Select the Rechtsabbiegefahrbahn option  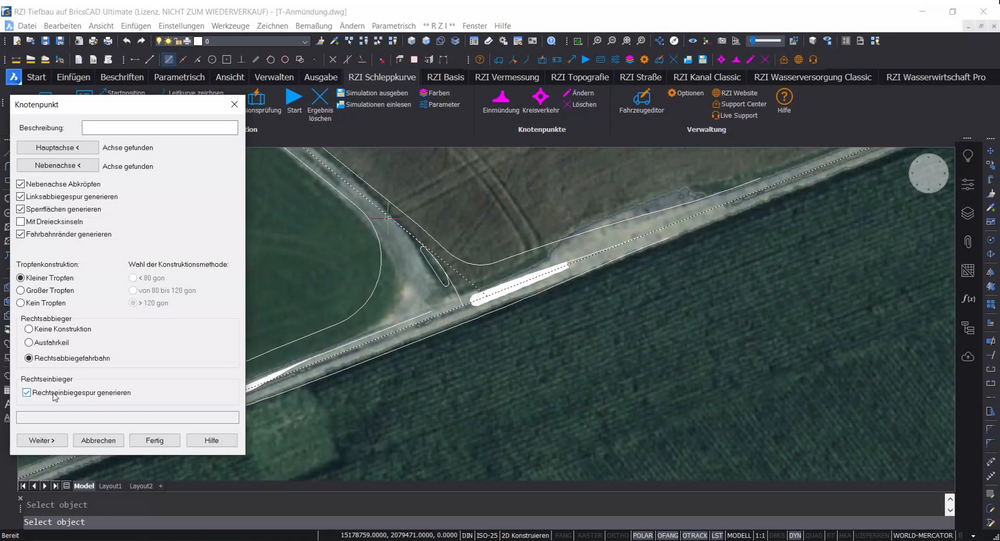pyautogui.click(x=29, y=358)
